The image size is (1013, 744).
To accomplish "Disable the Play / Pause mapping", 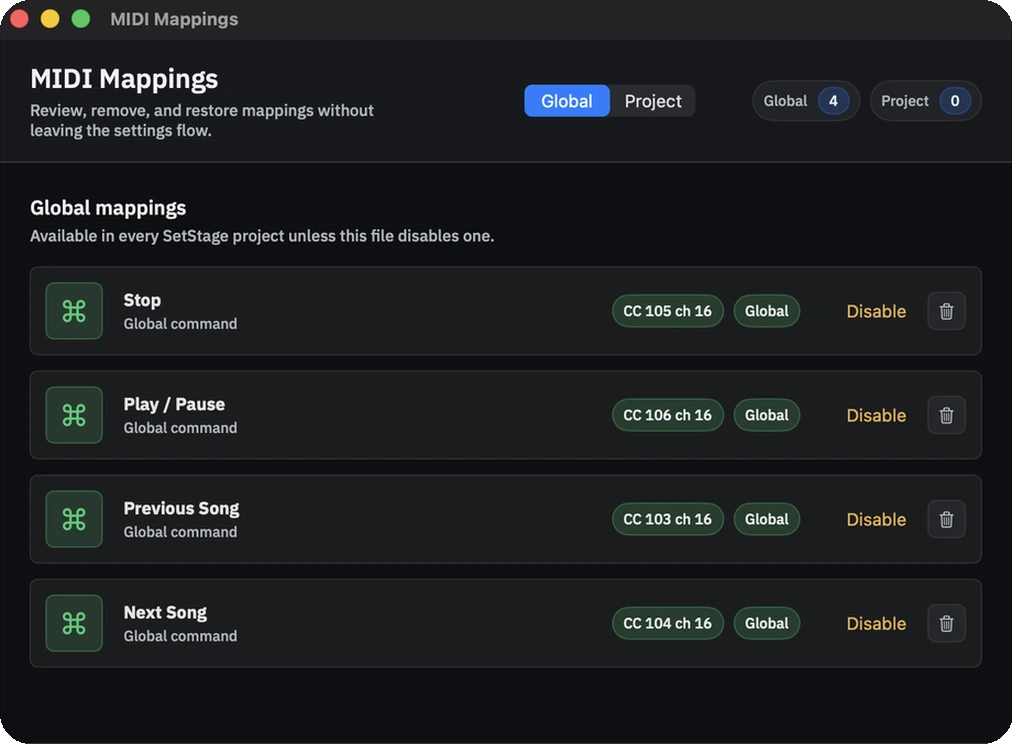I will click(876, 415).
